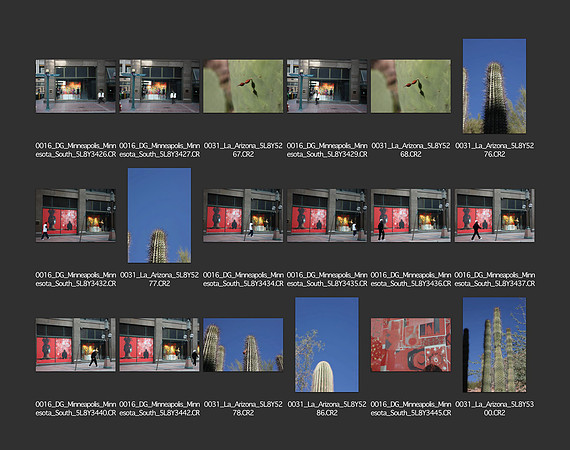The width and height of the screenshot is (570, 450).
Task: Open the blue sky cactus thumbnail SL8Y5277
Action: (159, 216)
